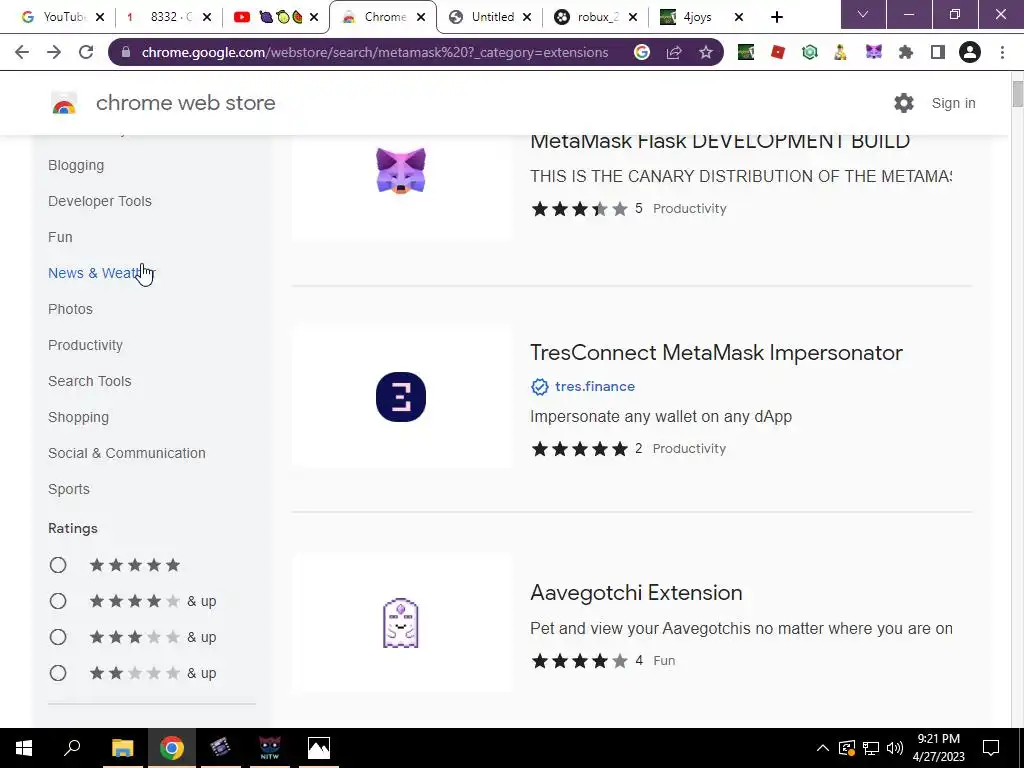The image size is (1024, 768).
Task: Open a new browser tab
Action: [x=776, y=17]
